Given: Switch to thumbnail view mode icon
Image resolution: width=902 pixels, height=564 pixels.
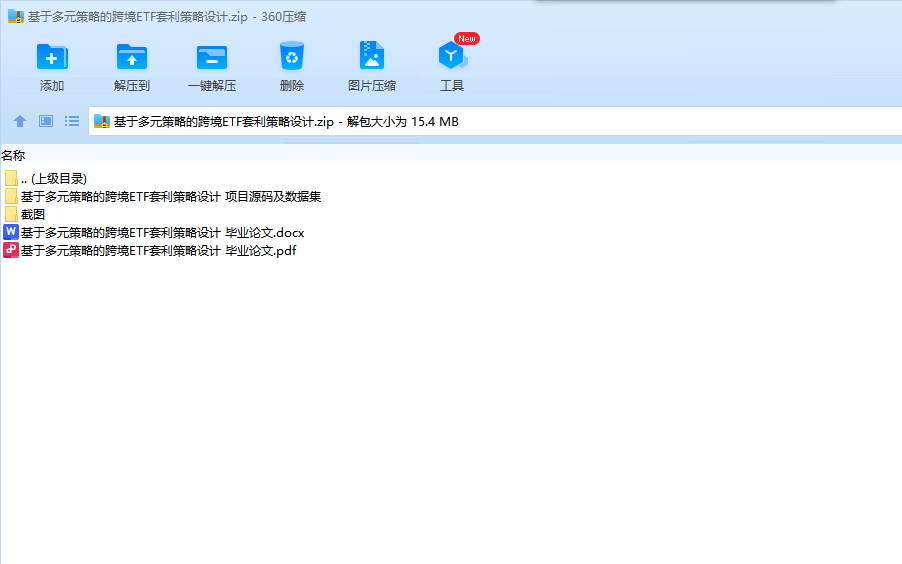Looking at the screenshot, I should click(x=46, y=121).
